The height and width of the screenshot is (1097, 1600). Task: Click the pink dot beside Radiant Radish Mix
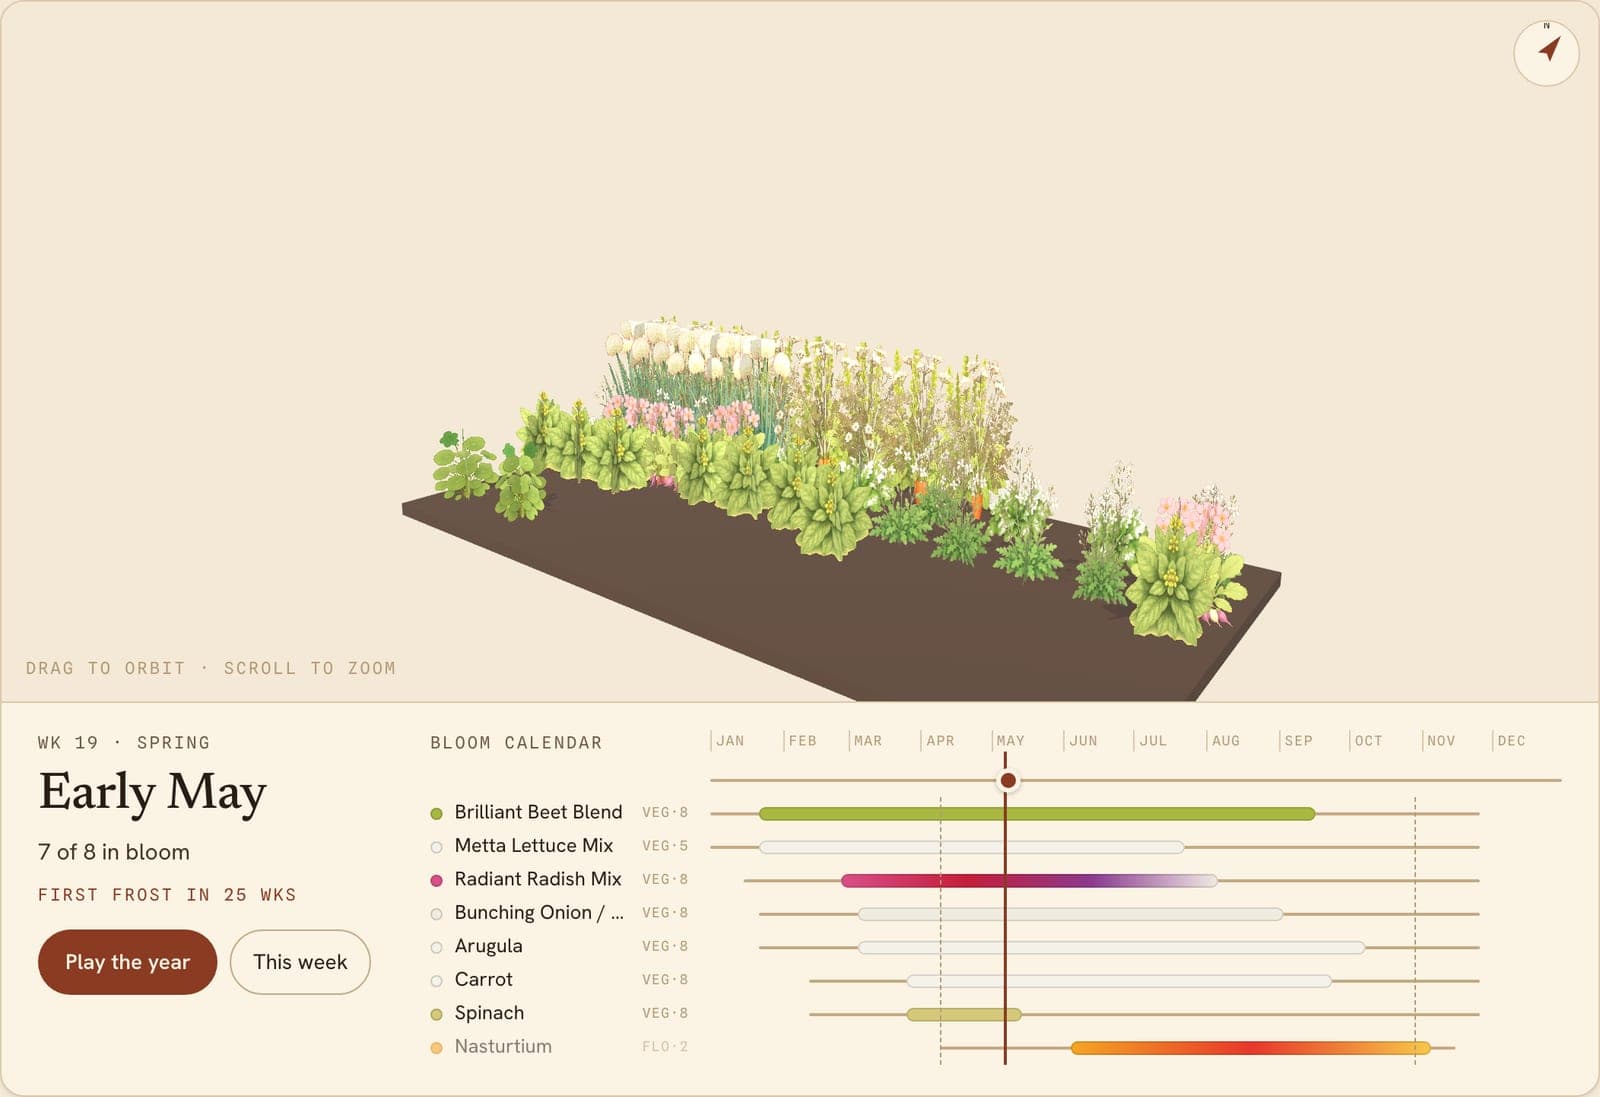(x=436, y=881)
